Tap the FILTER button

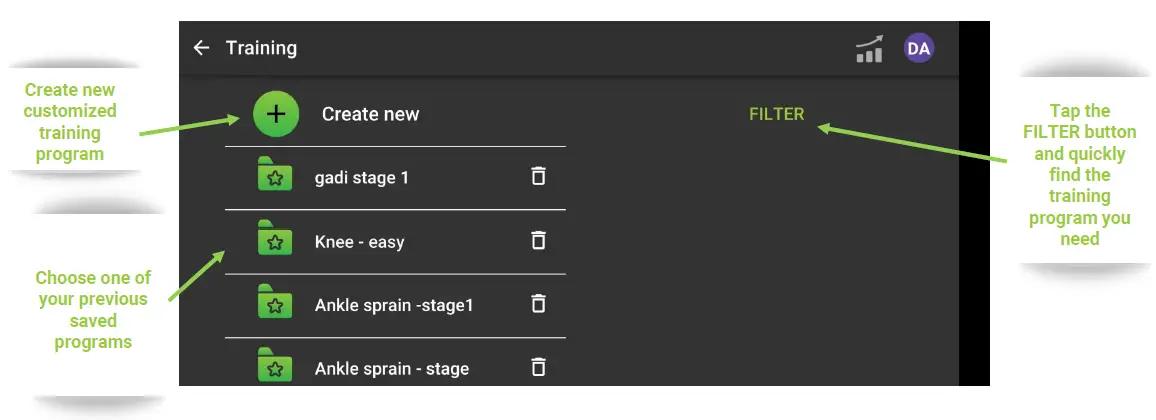click(776, 114)
